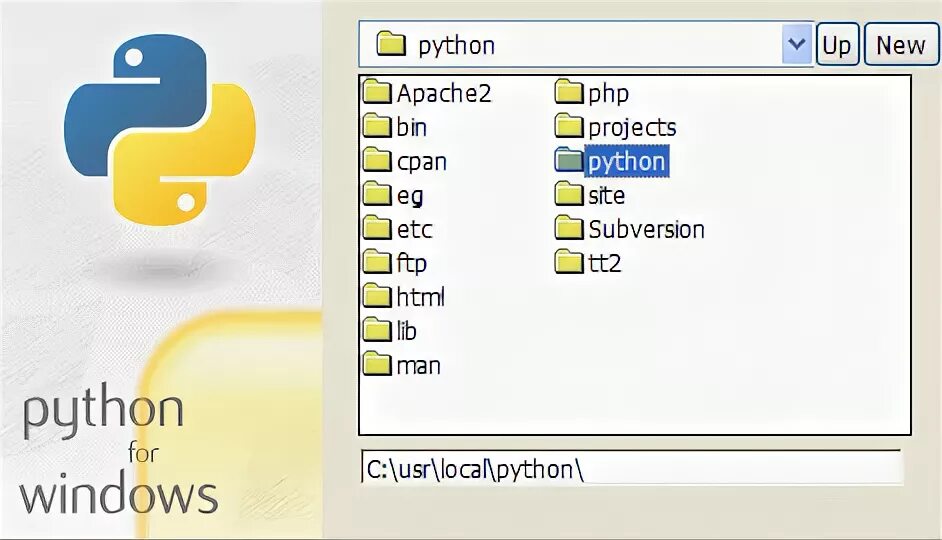Select the 'bin' folder name
This screenshot has width=942, height=540.
point(412,127)
